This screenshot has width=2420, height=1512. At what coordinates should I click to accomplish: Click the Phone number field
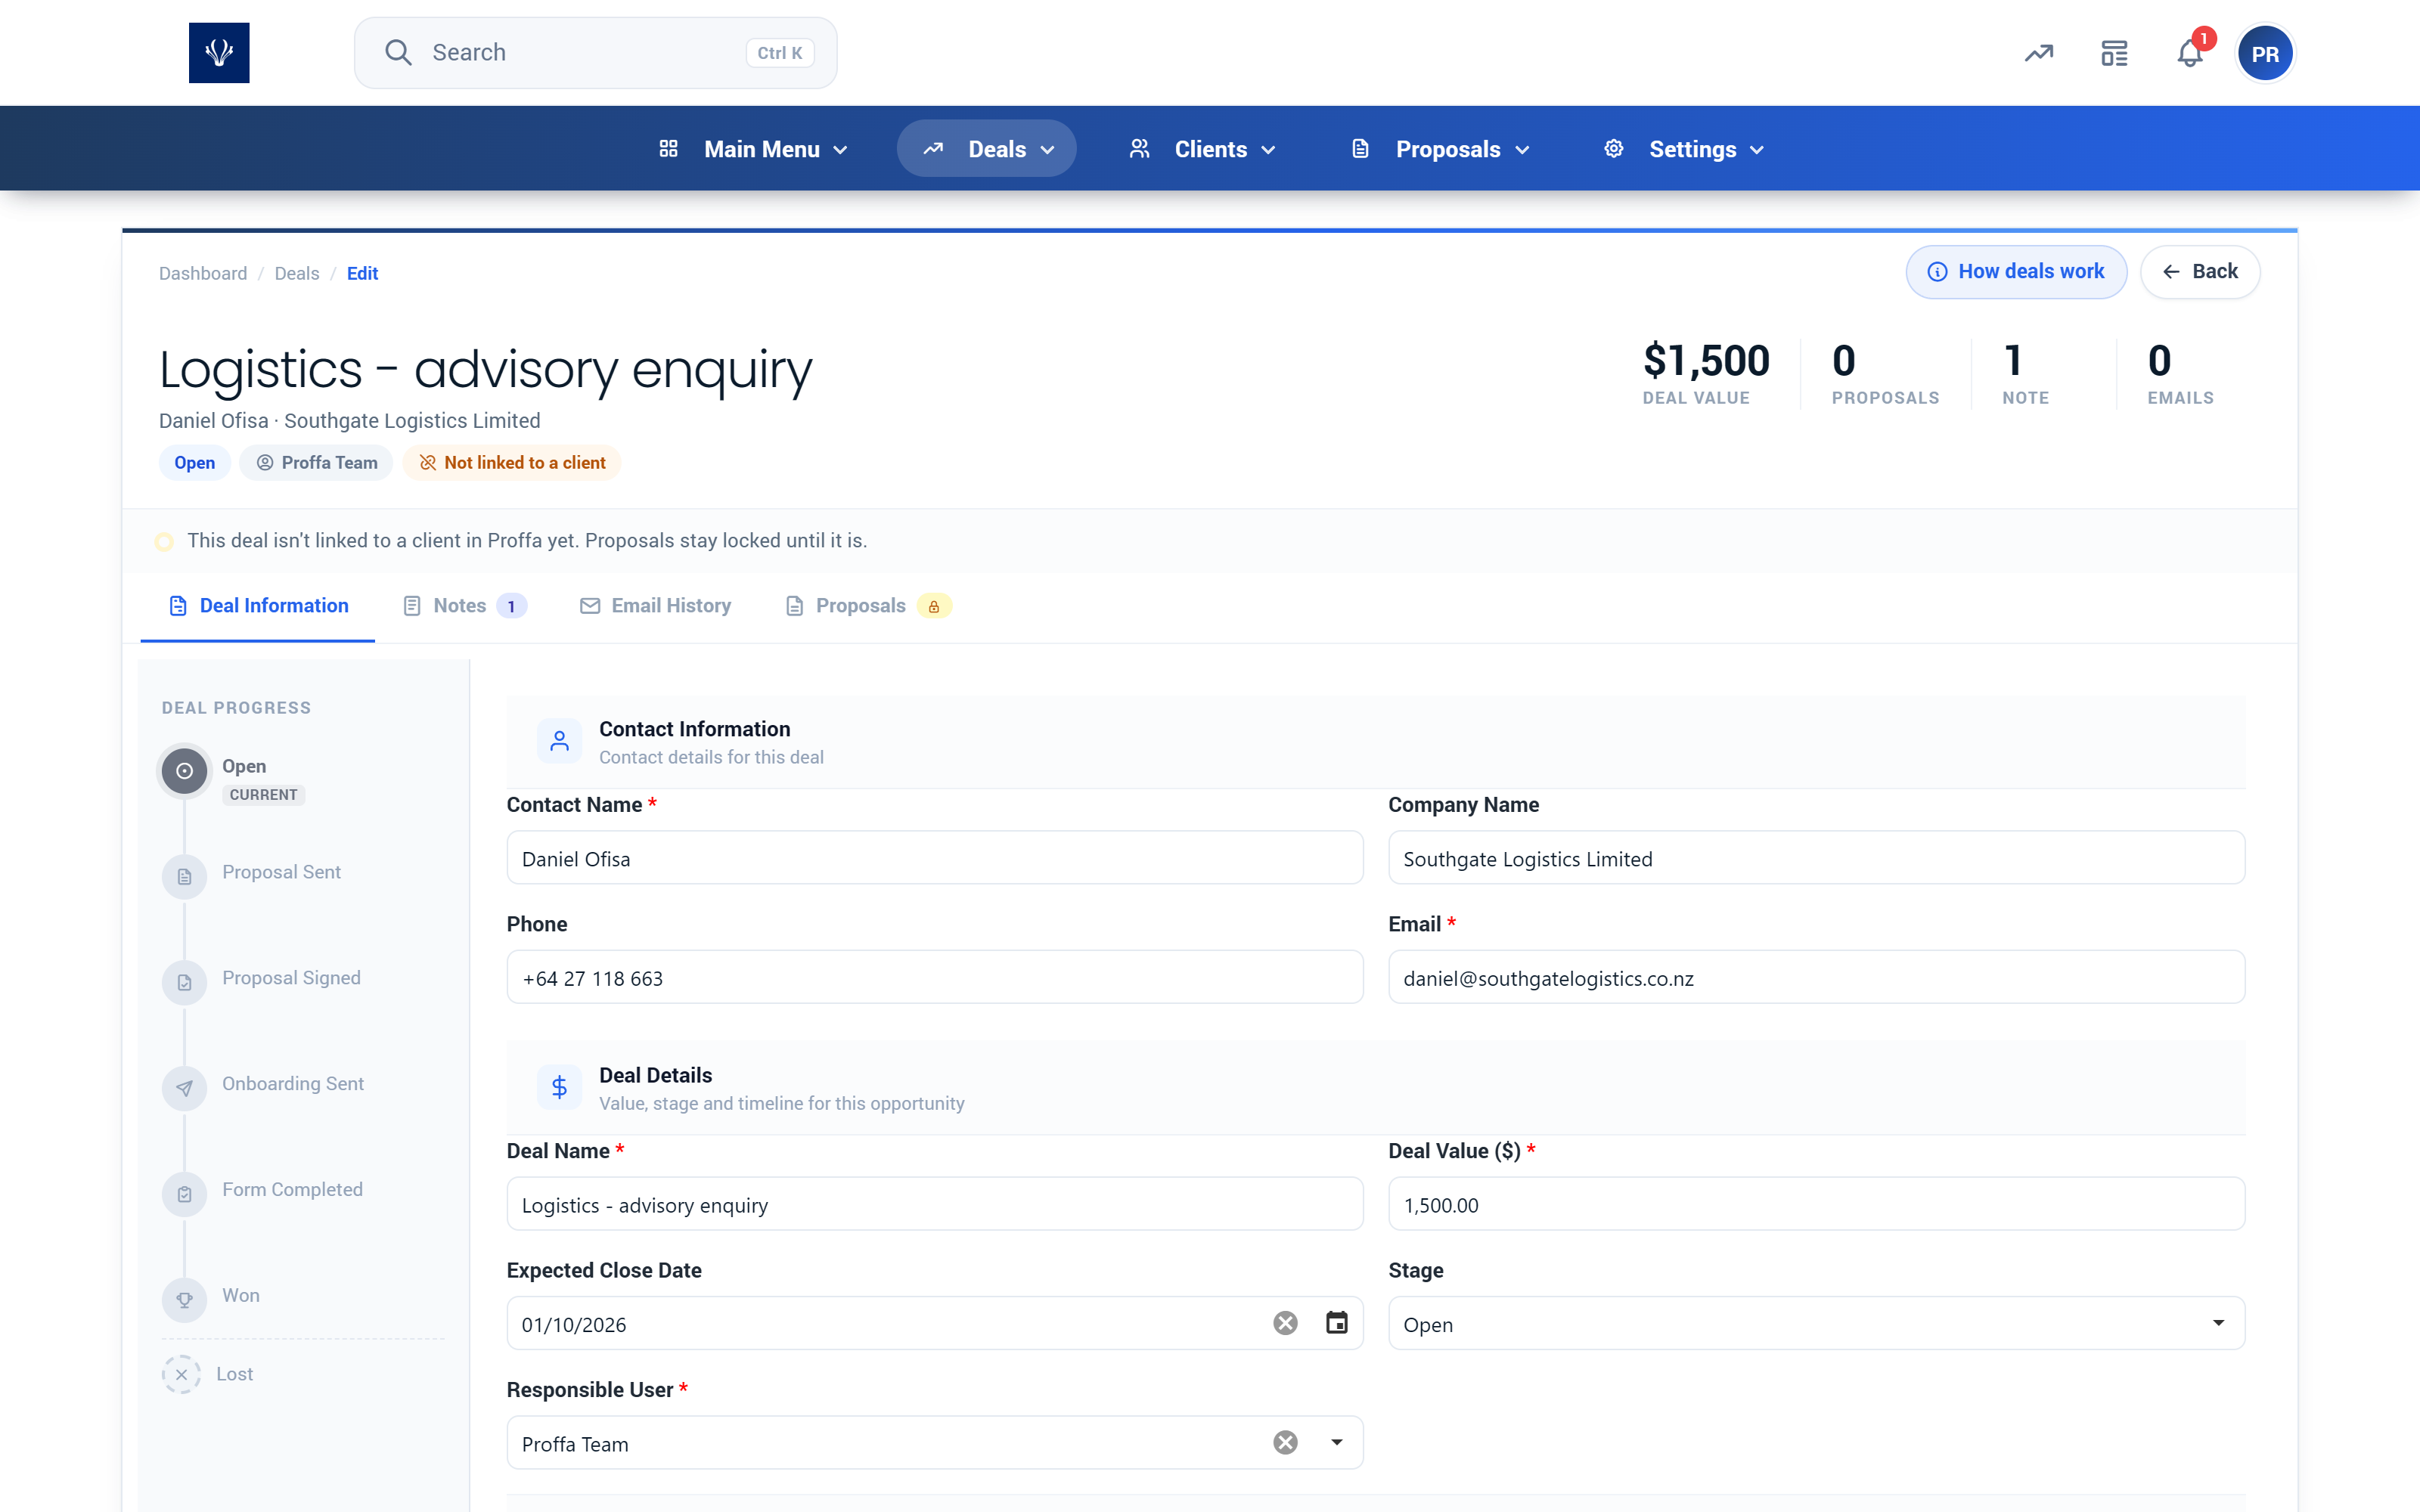(934, 977)
